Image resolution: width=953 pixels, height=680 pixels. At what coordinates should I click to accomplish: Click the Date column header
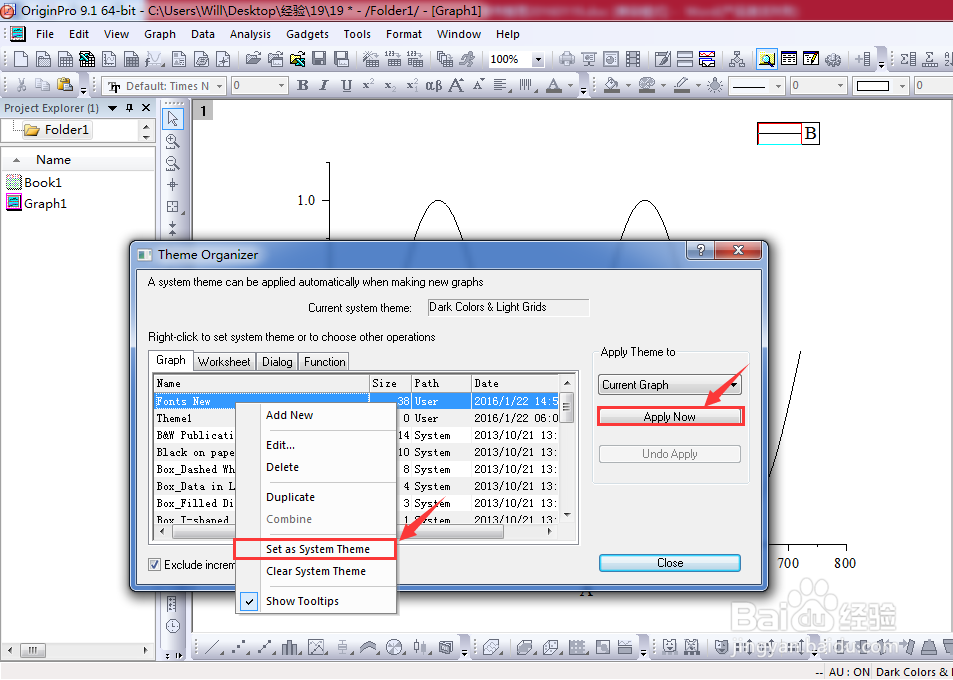(515, 383)
